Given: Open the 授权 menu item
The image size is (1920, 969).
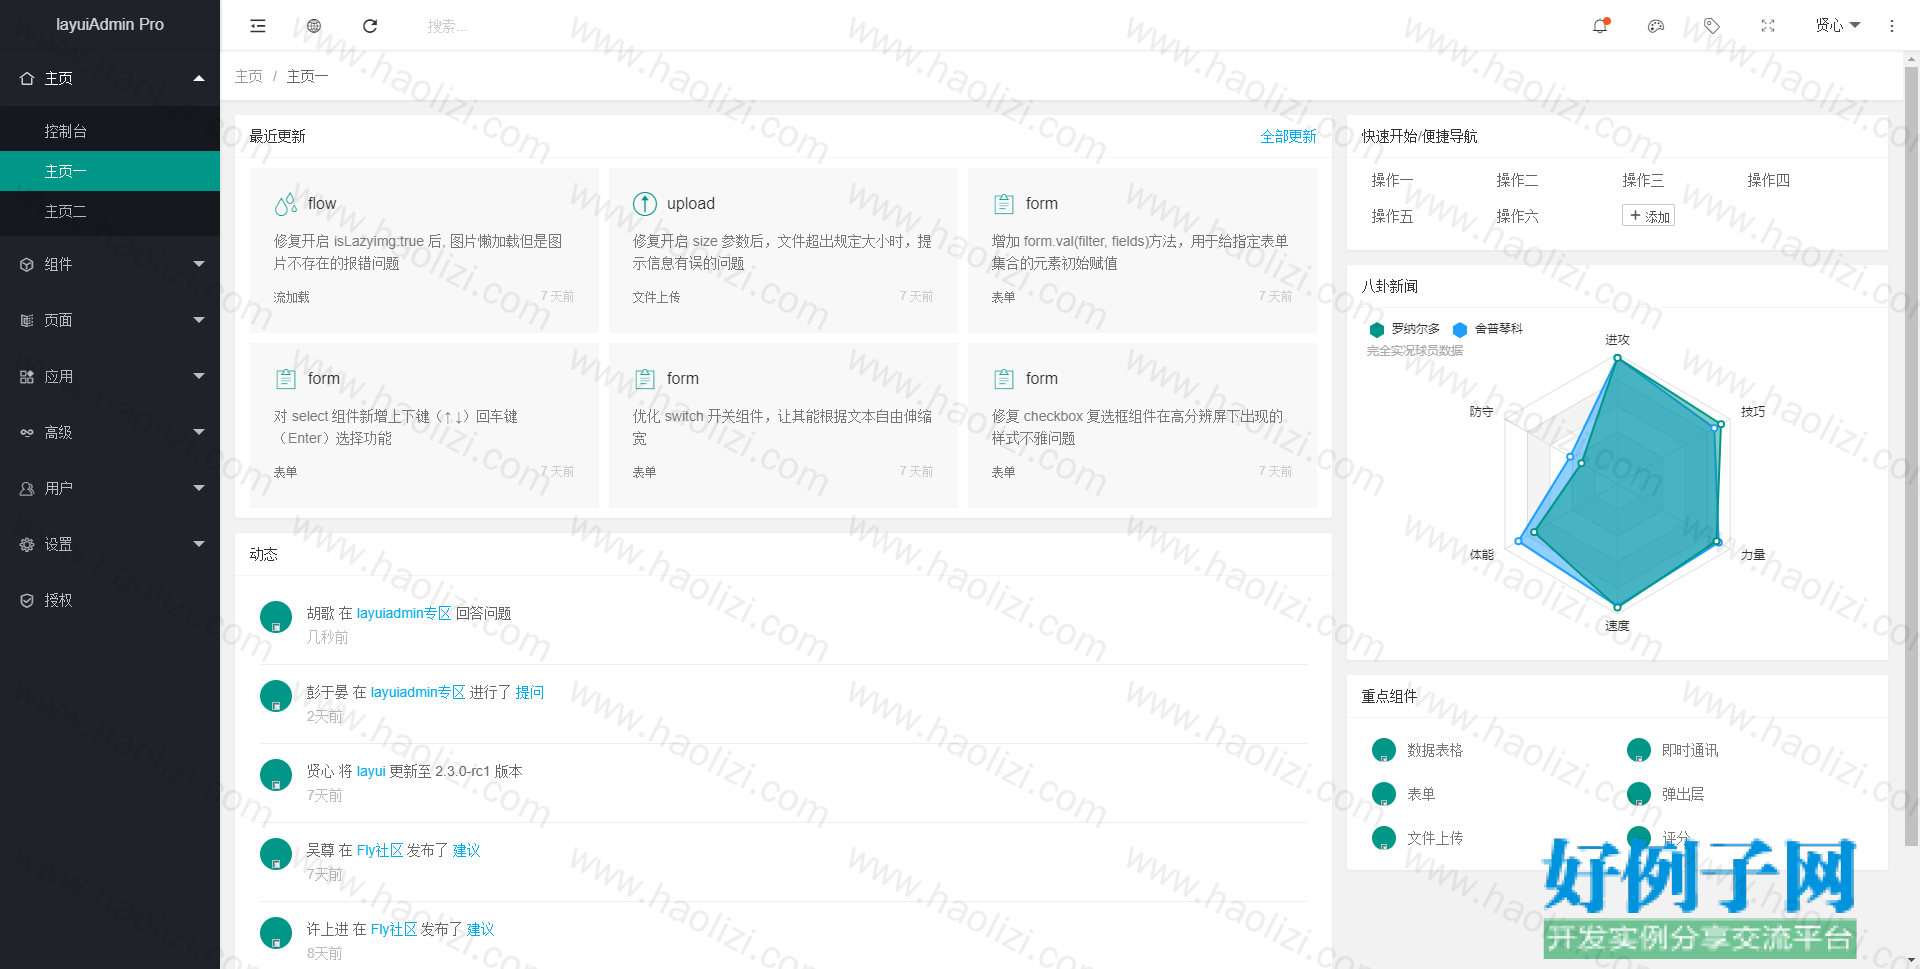Looking at the screenshot, I should point(110,600).
